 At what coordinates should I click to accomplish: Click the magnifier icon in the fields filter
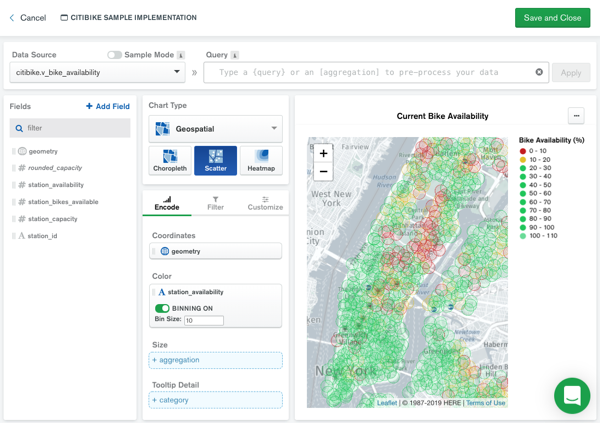[x=19, y=128]
